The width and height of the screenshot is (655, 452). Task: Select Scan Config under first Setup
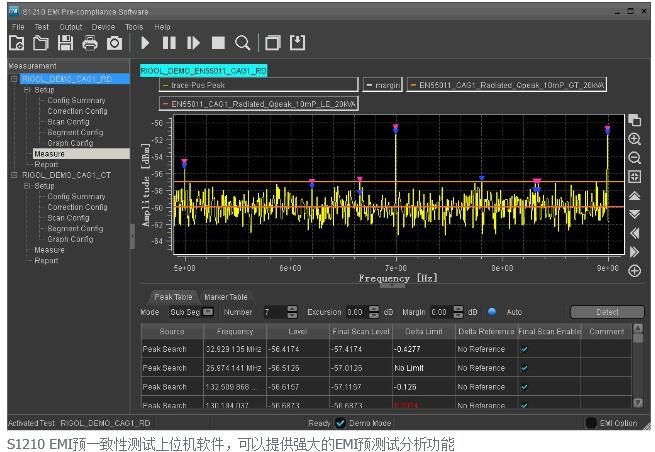(x=68, y=122)
